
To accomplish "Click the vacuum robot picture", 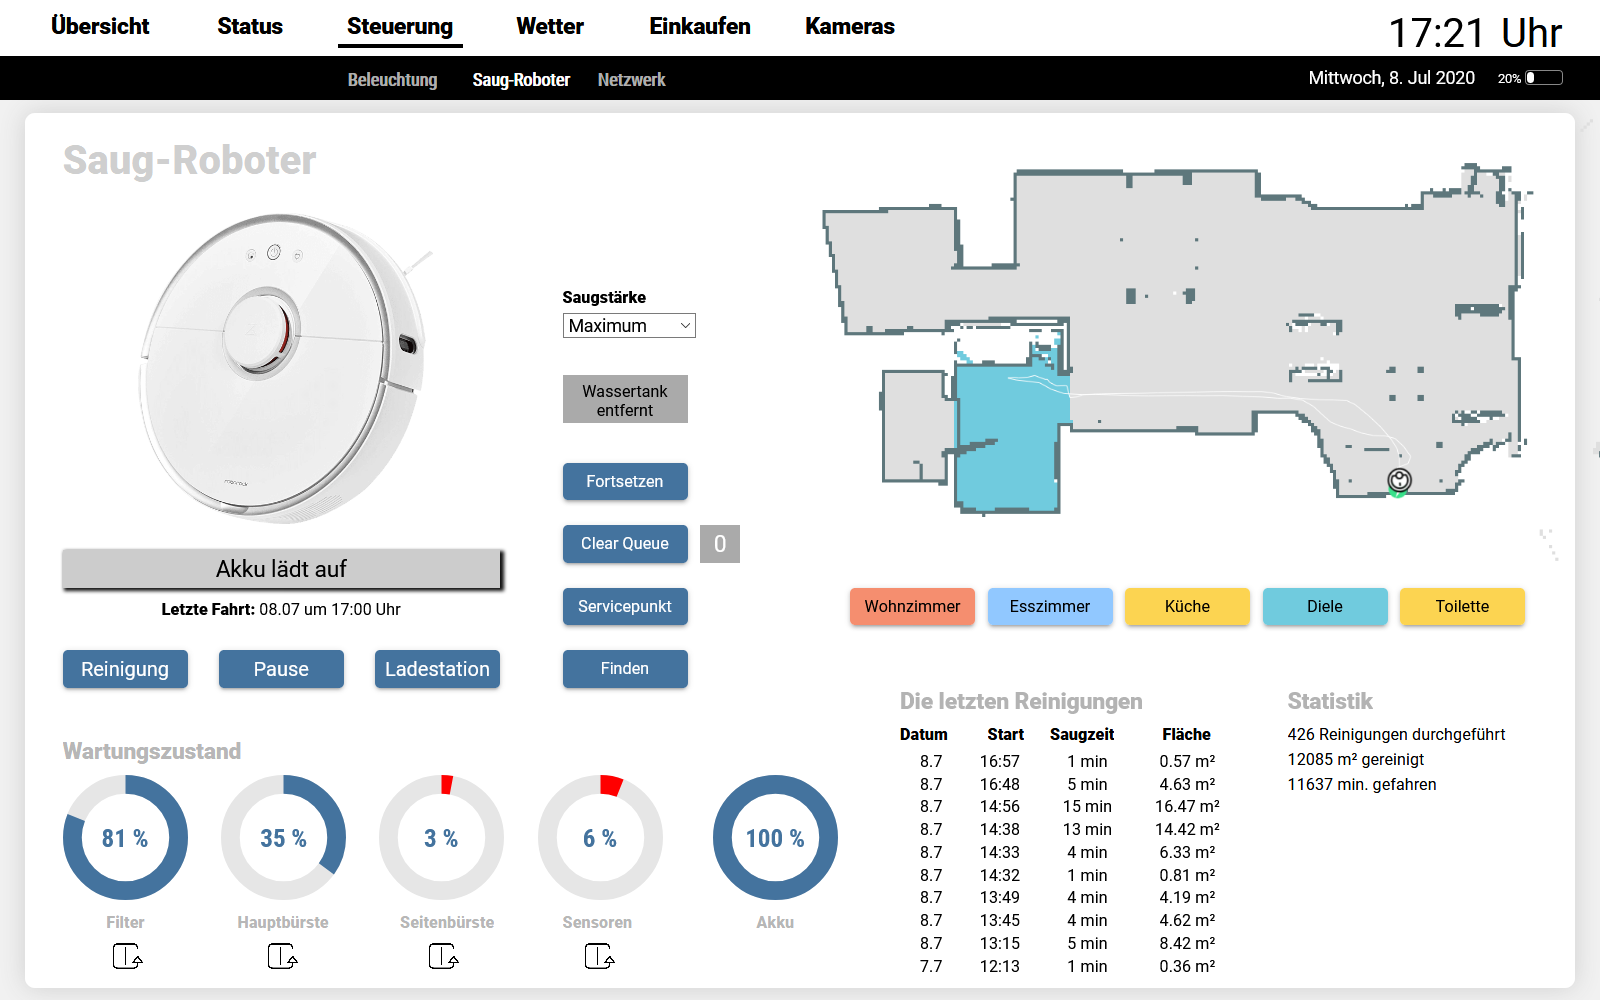I will (282, 366).
